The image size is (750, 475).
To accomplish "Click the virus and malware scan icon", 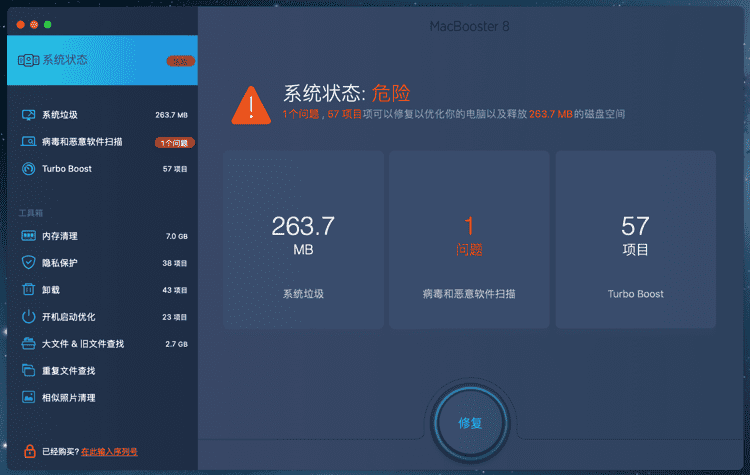I will [28, 142].
